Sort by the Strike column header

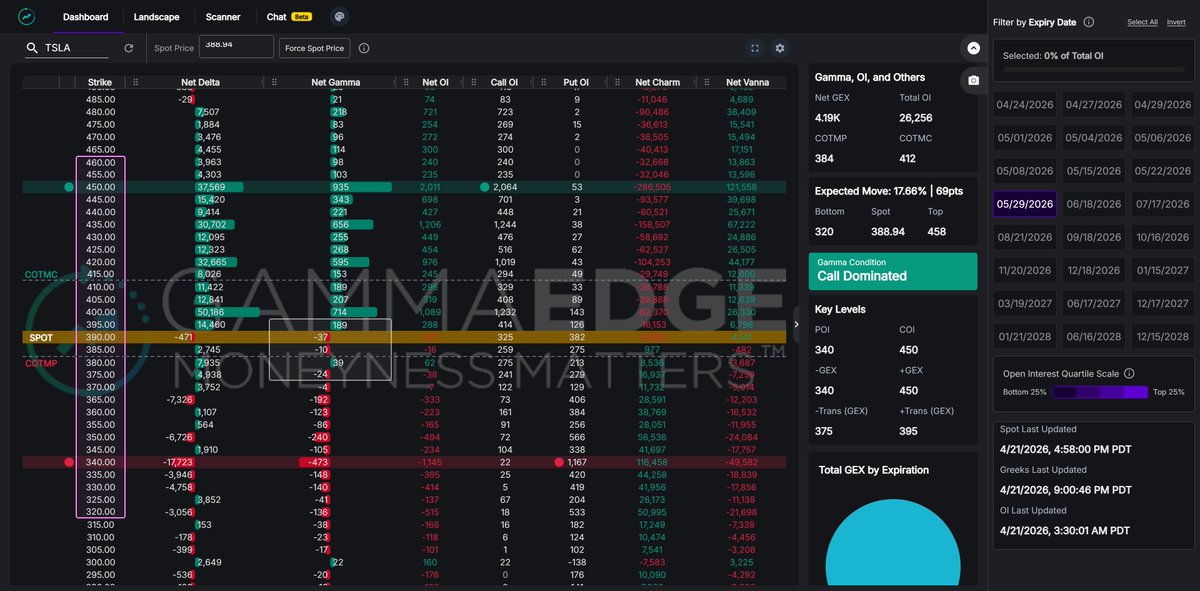click(99, 82)
